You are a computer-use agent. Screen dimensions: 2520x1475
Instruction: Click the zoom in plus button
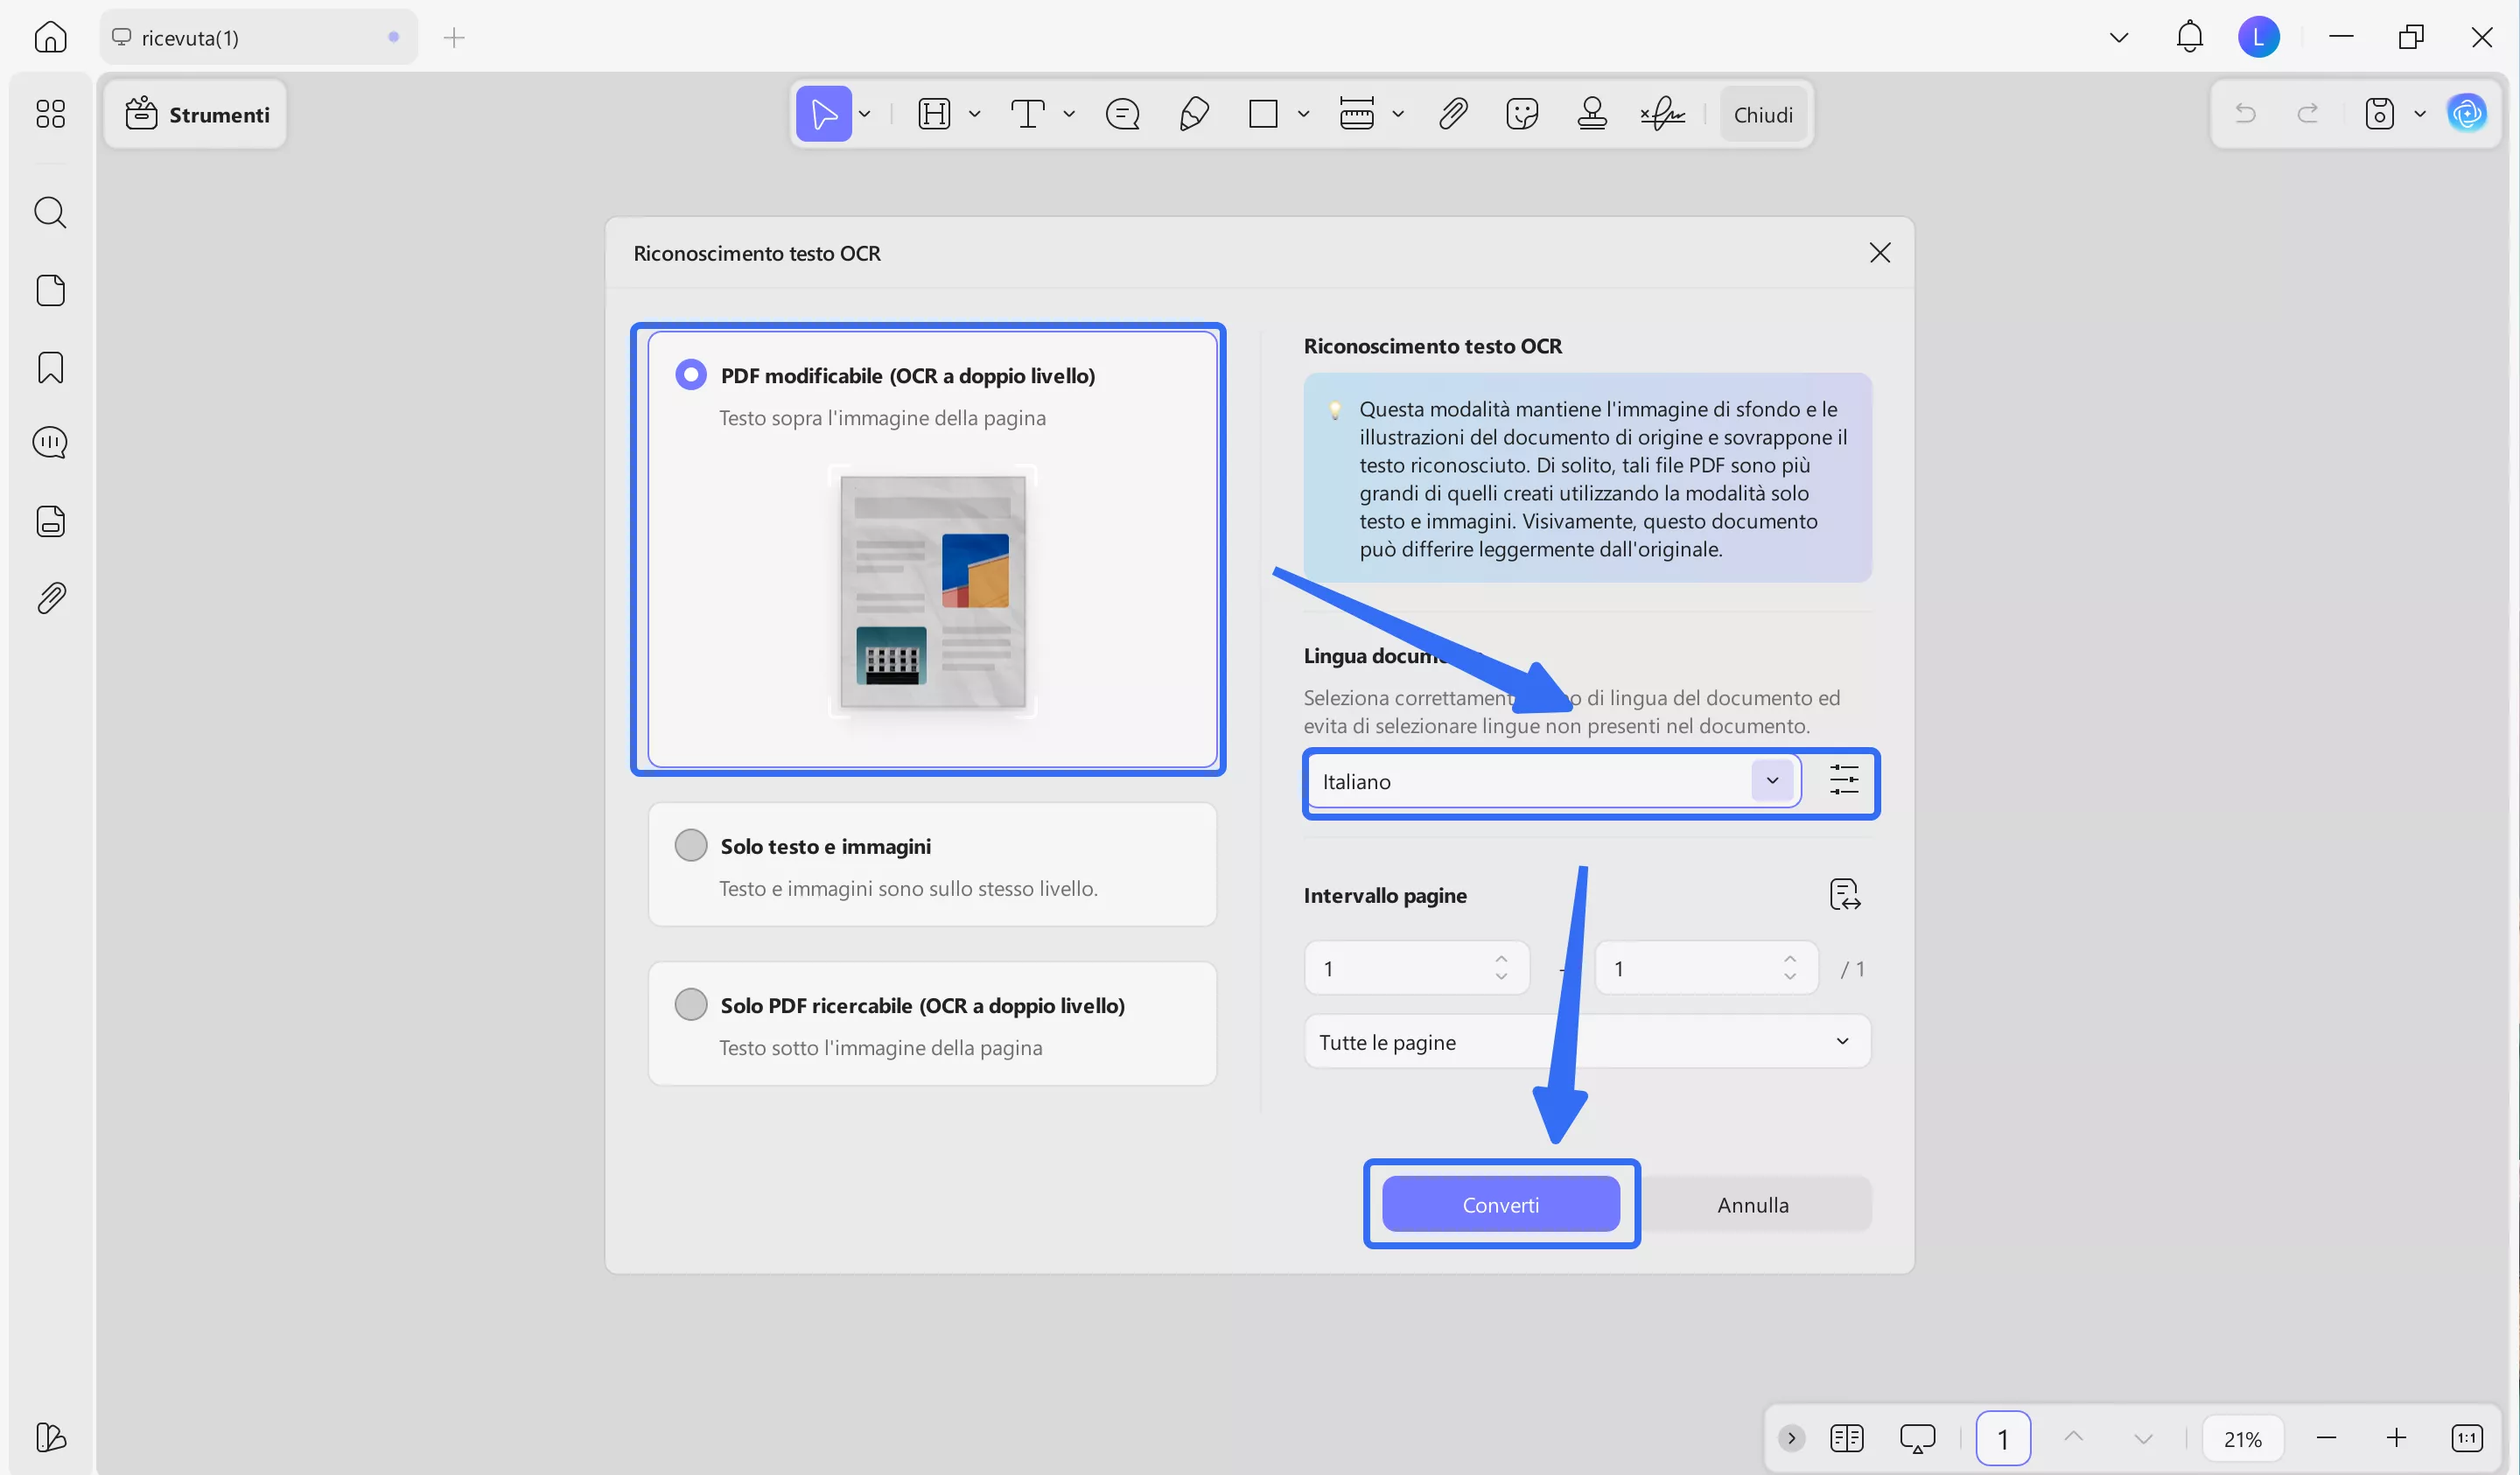2396,1438
